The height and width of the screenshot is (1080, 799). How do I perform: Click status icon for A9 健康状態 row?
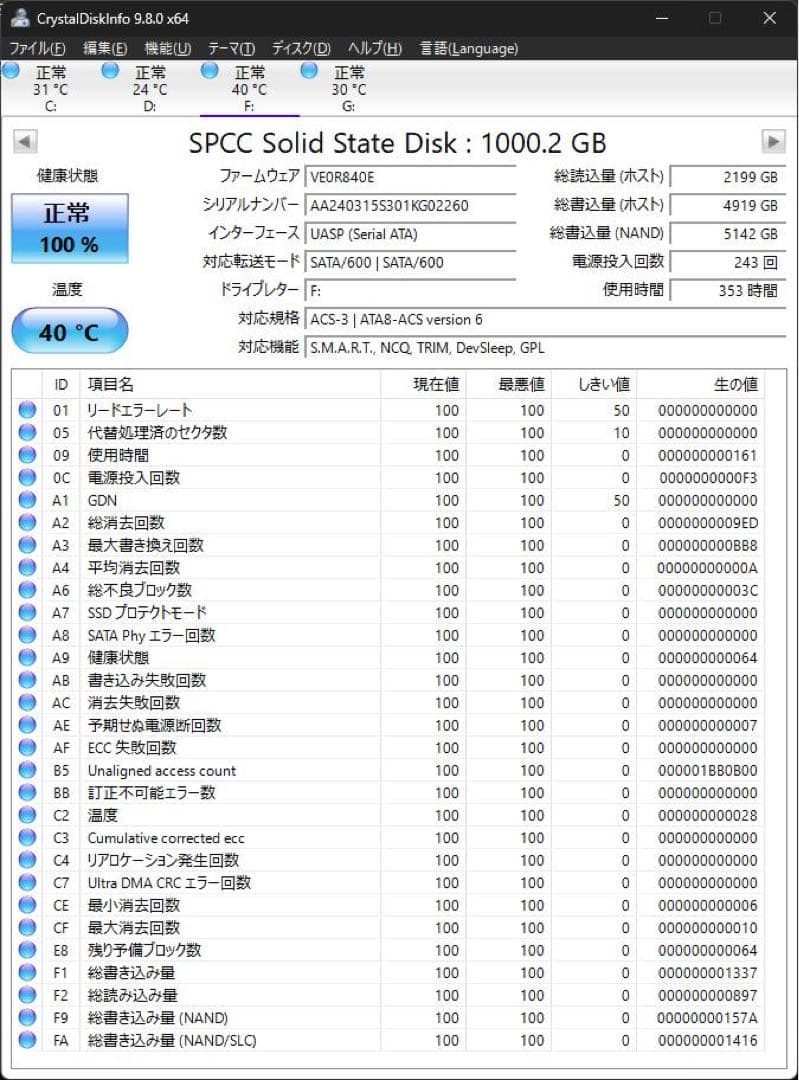28,658
